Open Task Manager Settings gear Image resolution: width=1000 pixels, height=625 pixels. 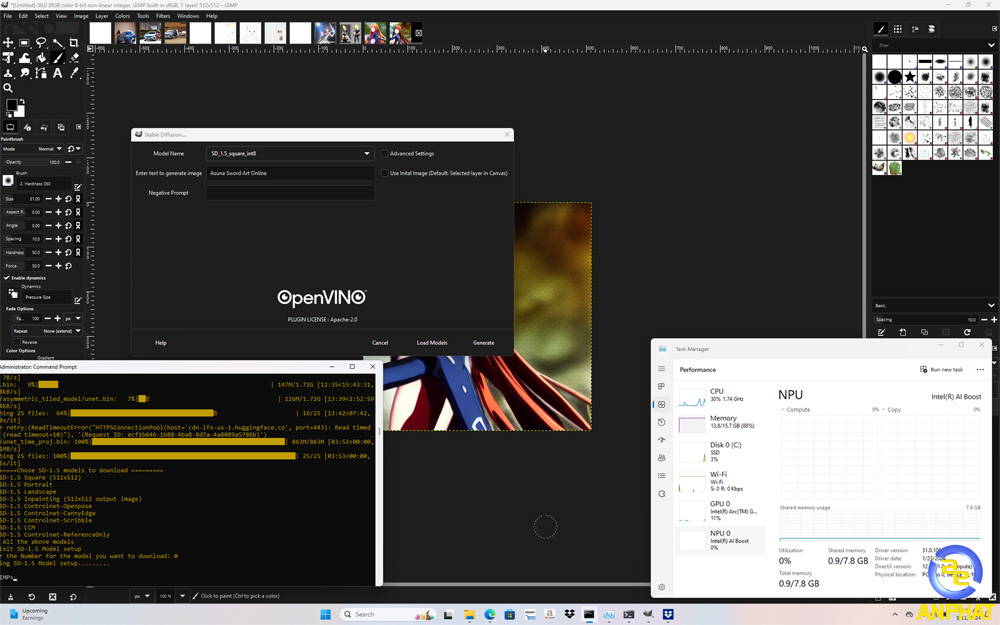pyautogui.click(x=661, y=587)
